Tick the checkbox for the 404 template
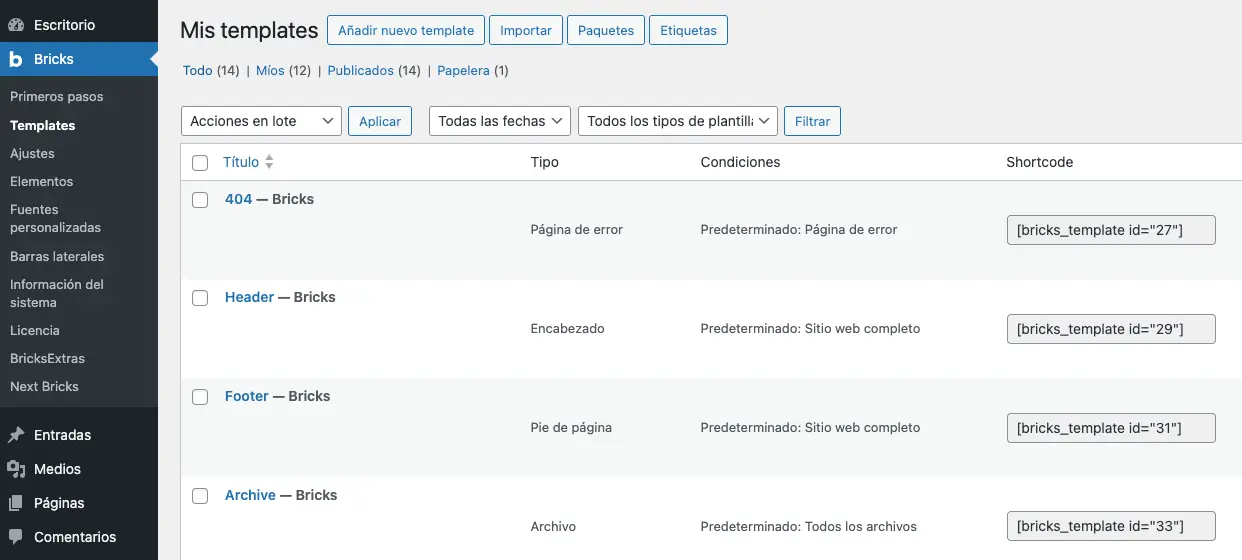The height and width of the screenshot is (560, 1242). click(200, 200)
